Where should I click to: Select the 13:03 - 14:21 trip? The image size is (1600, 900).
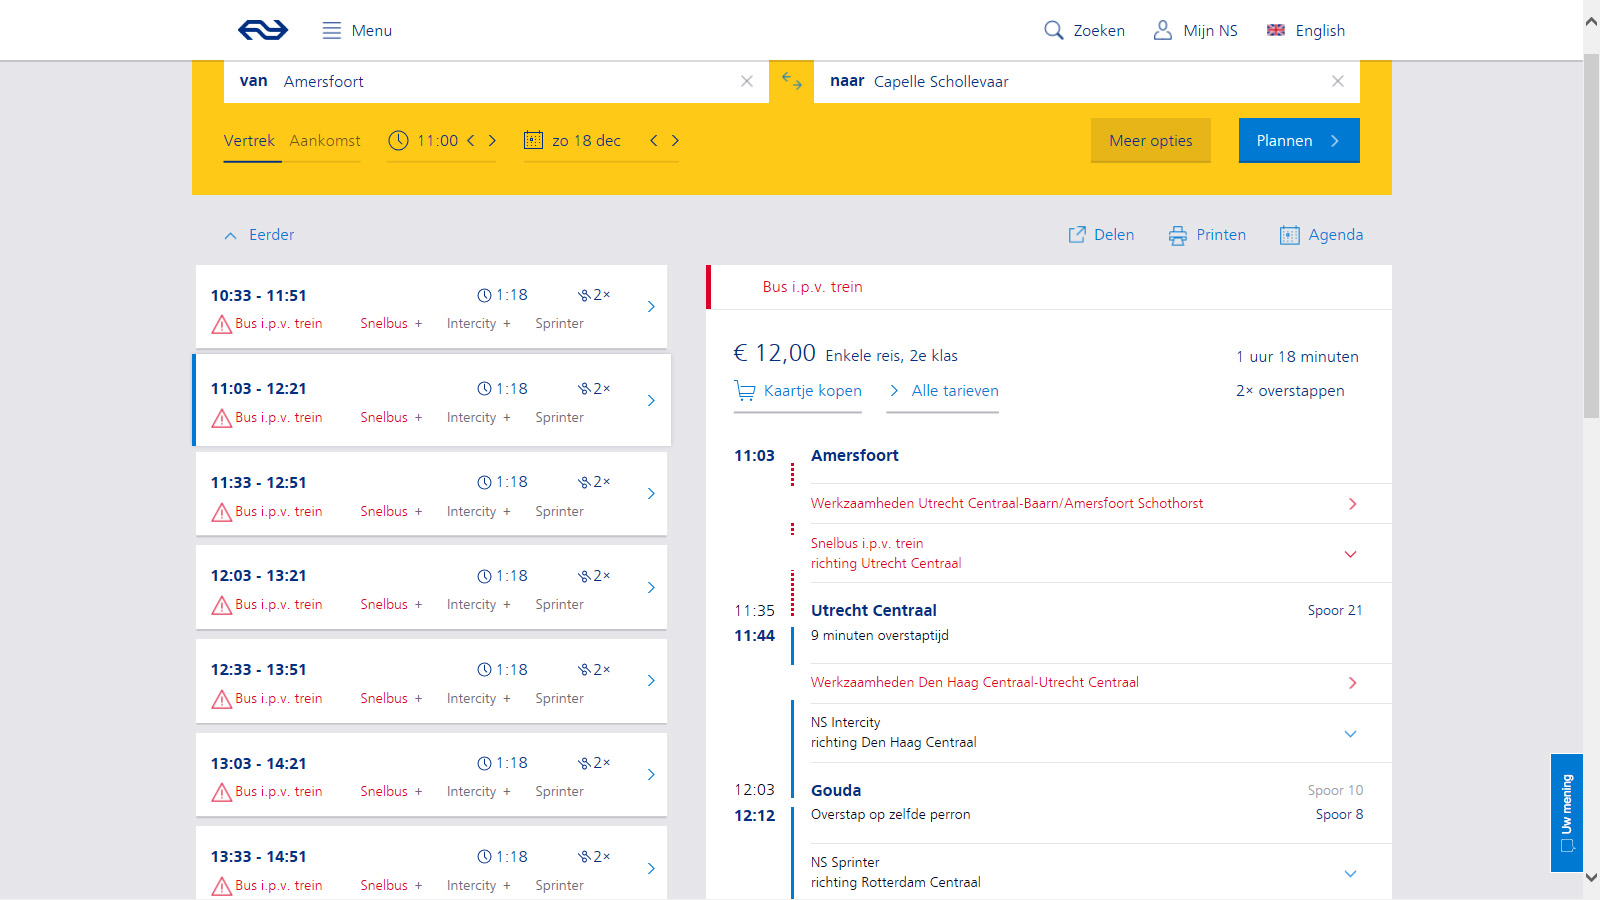click(x=431, y=775)
